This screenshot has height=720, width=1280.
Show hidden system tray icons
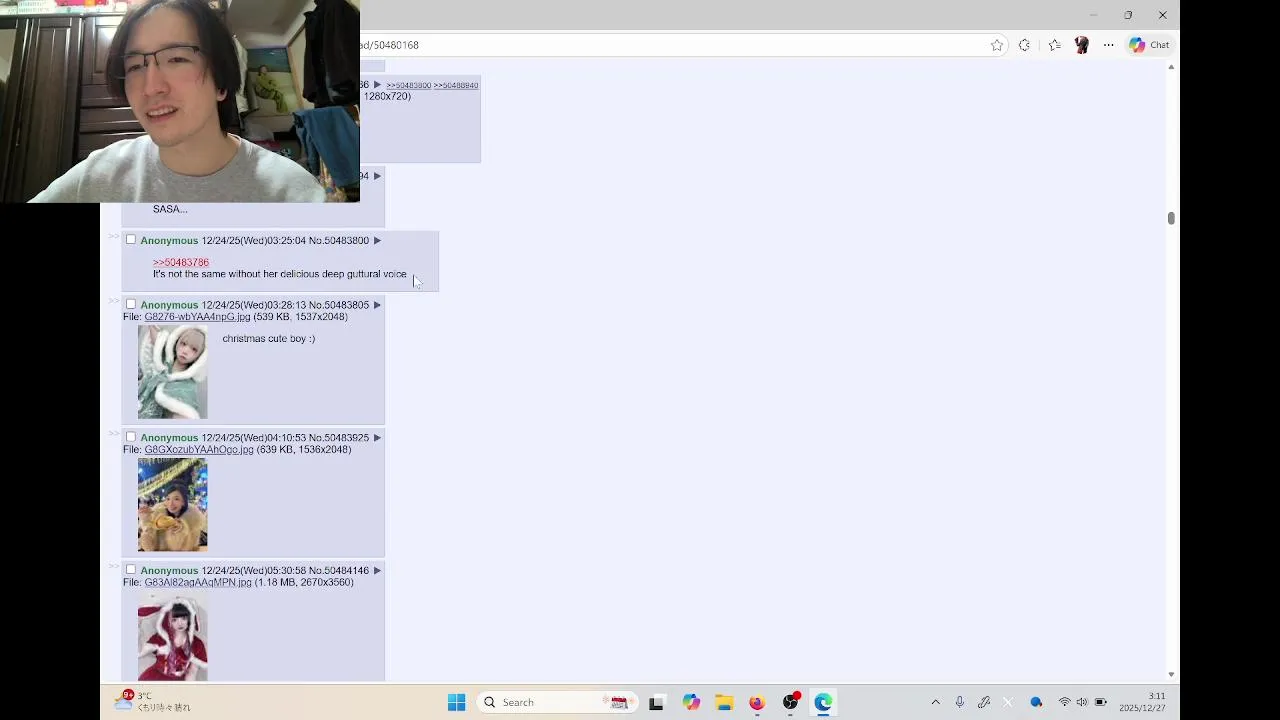pyautogui.click(x=935, y=702)
